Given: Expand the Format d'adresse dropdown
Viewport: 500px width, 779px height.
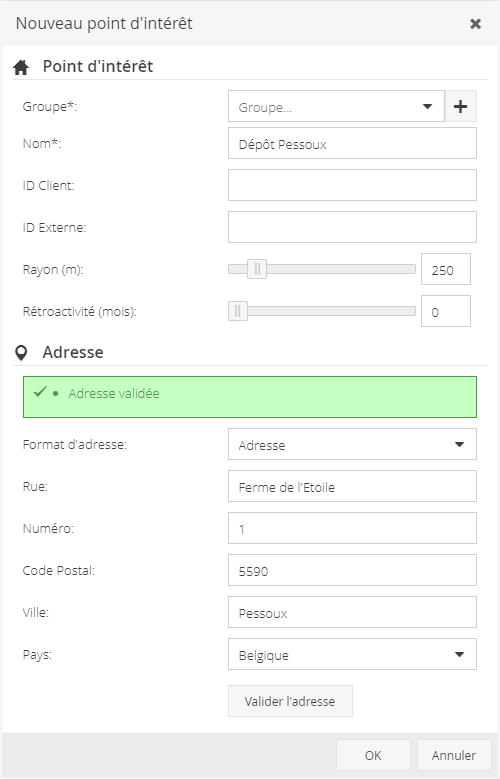Looking at the screenshot, I should pos(352,444).
